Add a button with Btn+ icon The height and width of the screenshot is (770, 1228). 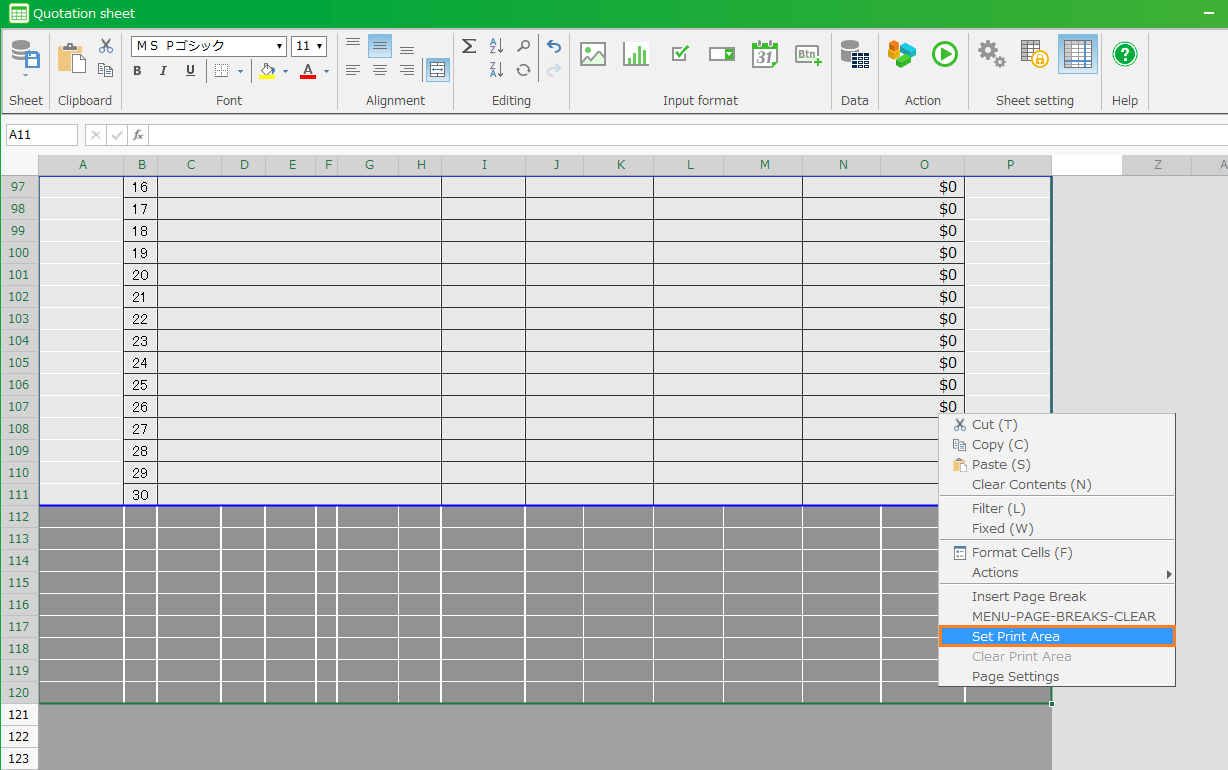click(808, 54)
